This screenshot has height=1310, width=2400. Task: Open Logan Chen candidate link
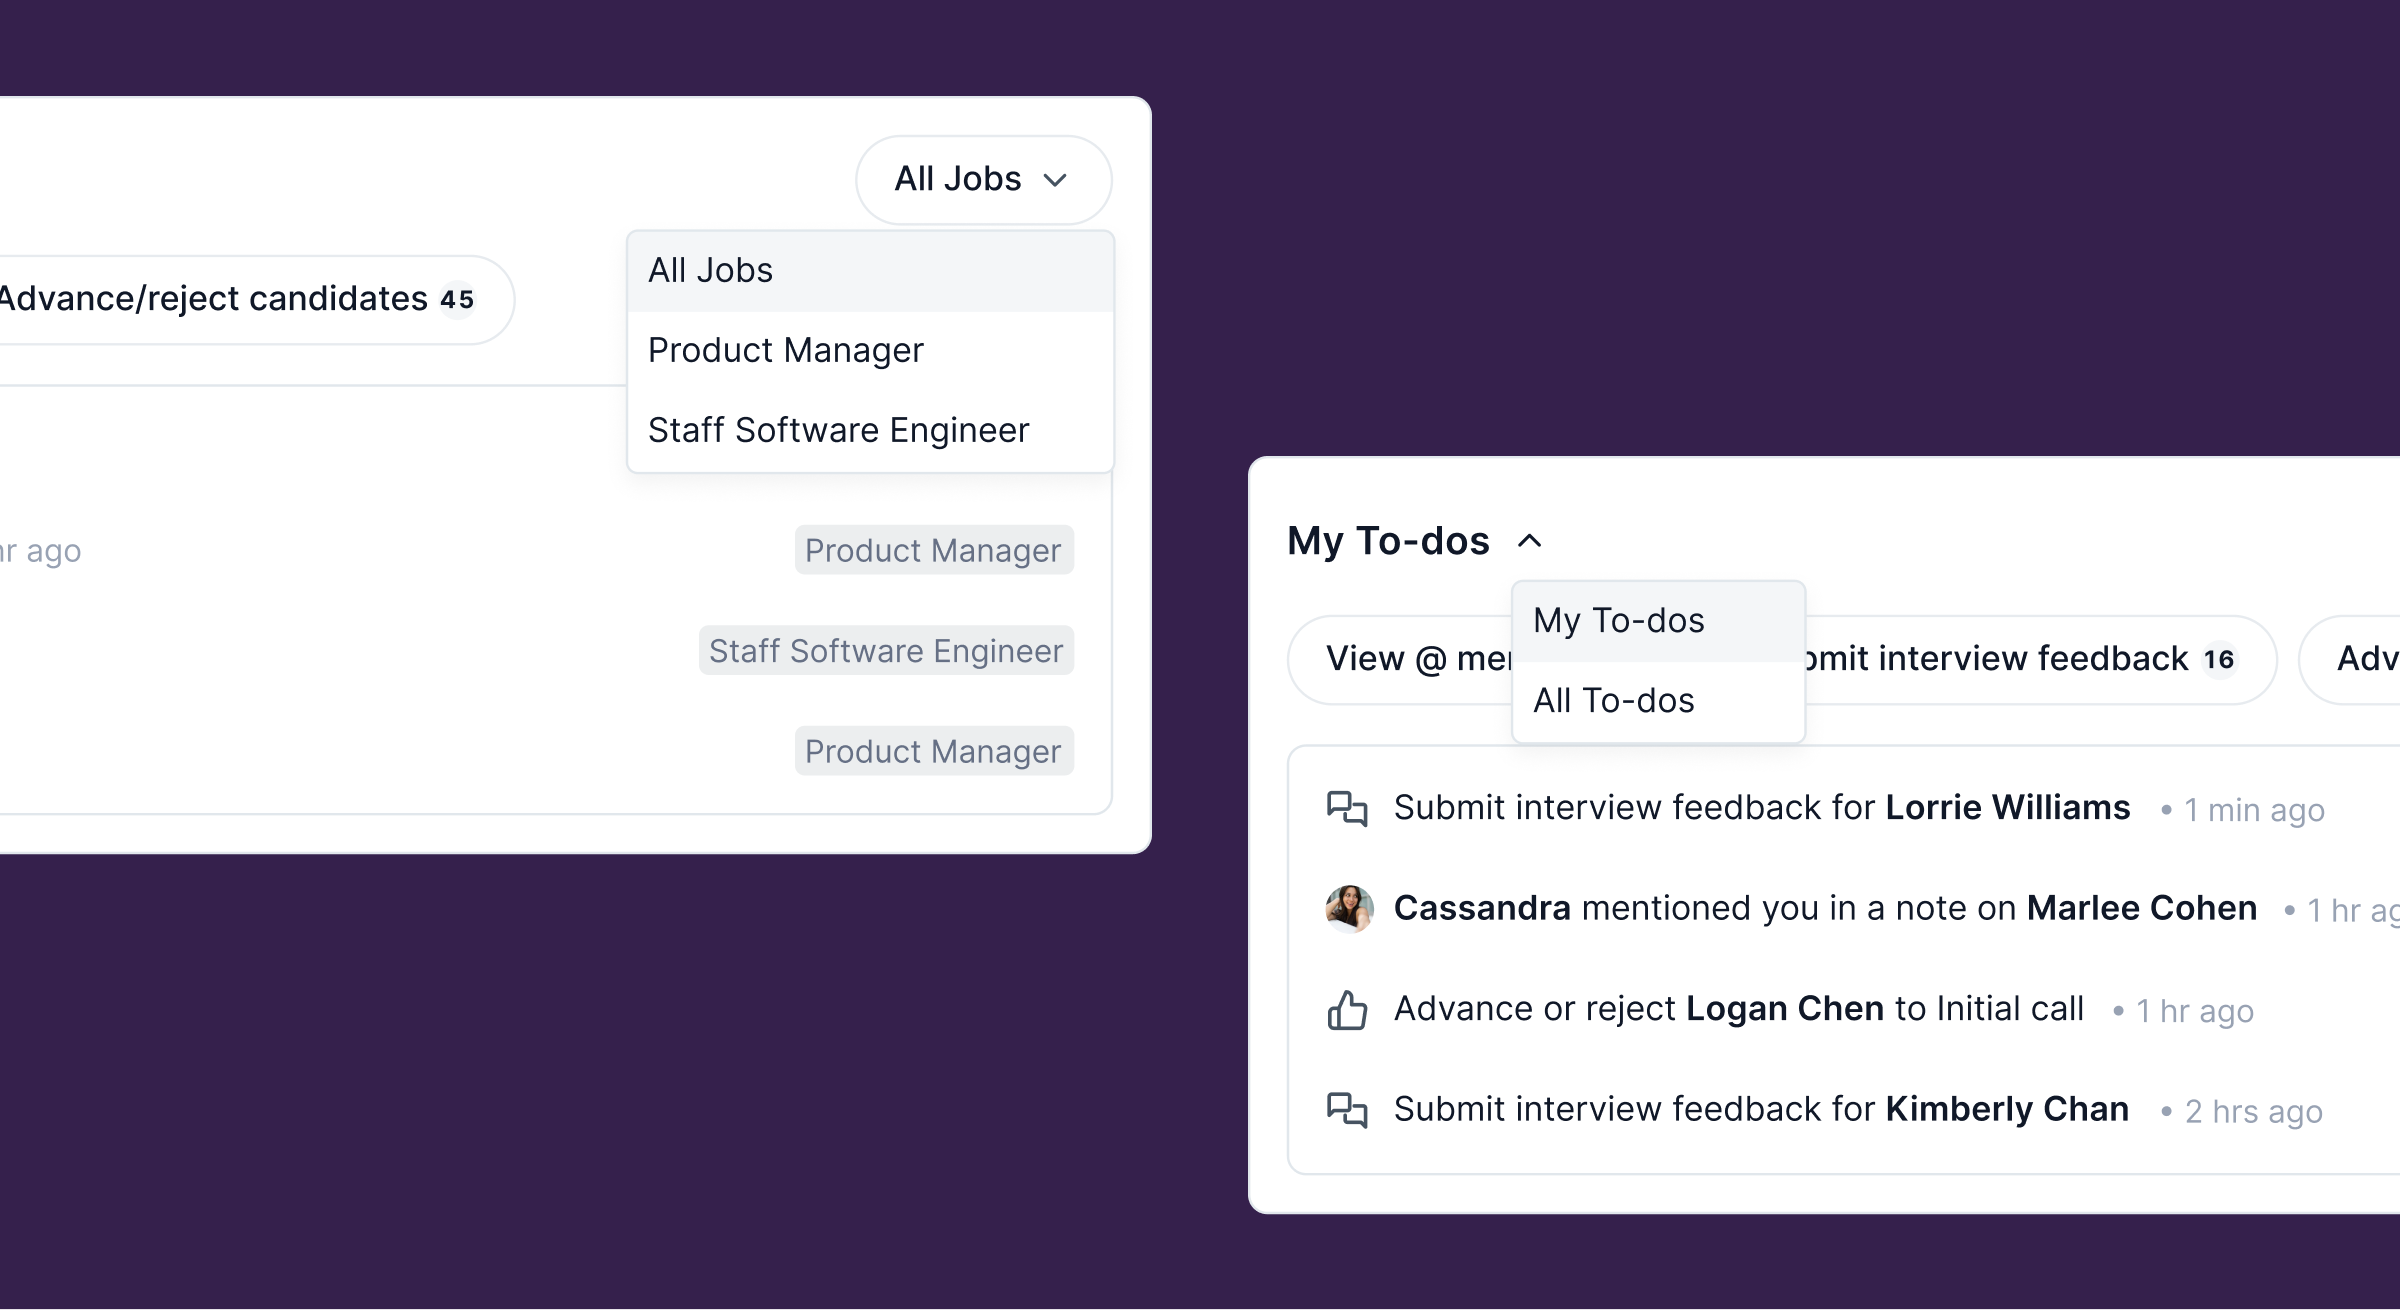click(1784, 1009)
